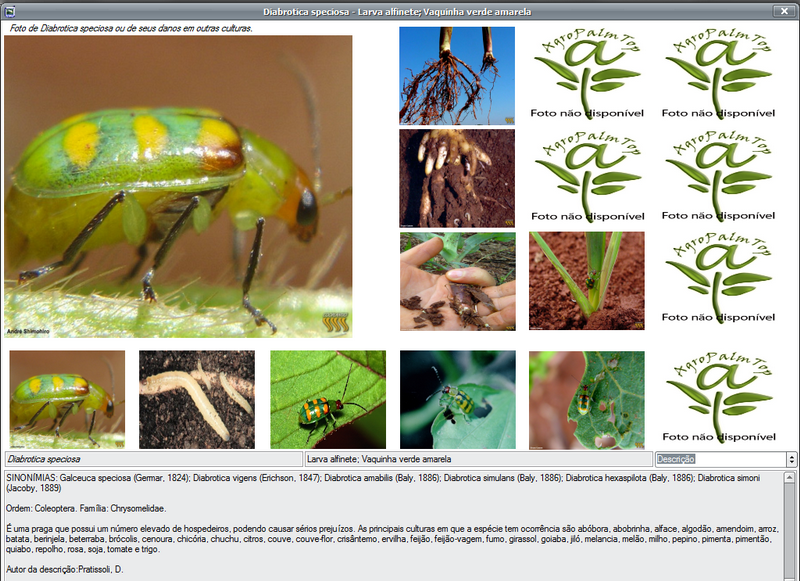Click the common name field 'Larva alfinete; Vaquinha verde amarela'

pyautogui.click(x=479, y=459)
